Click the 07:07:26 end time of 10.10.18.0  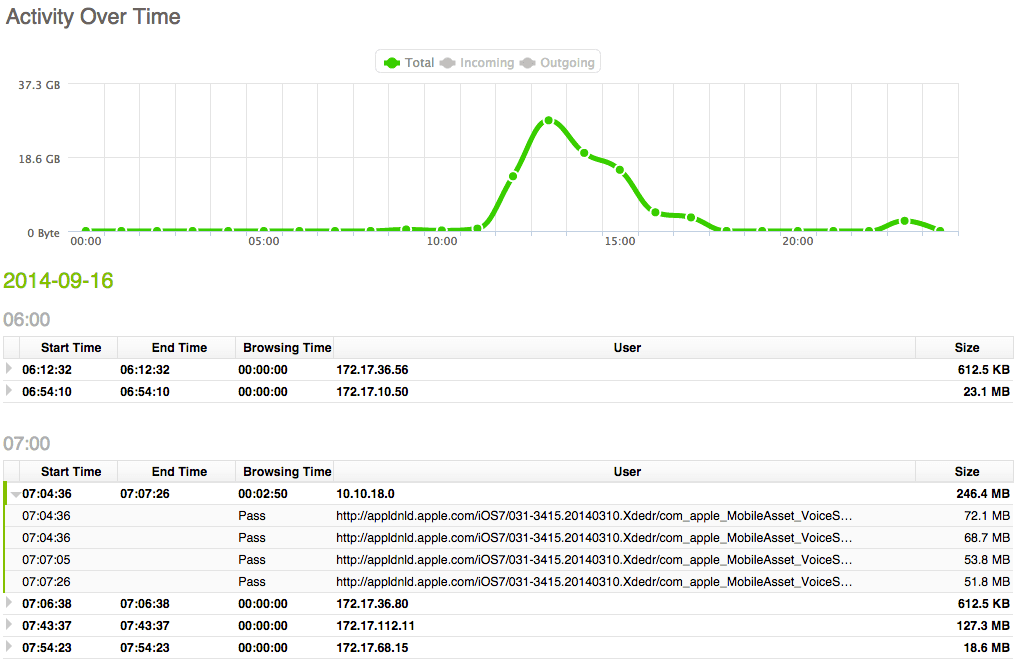click(x=144, y=494)
